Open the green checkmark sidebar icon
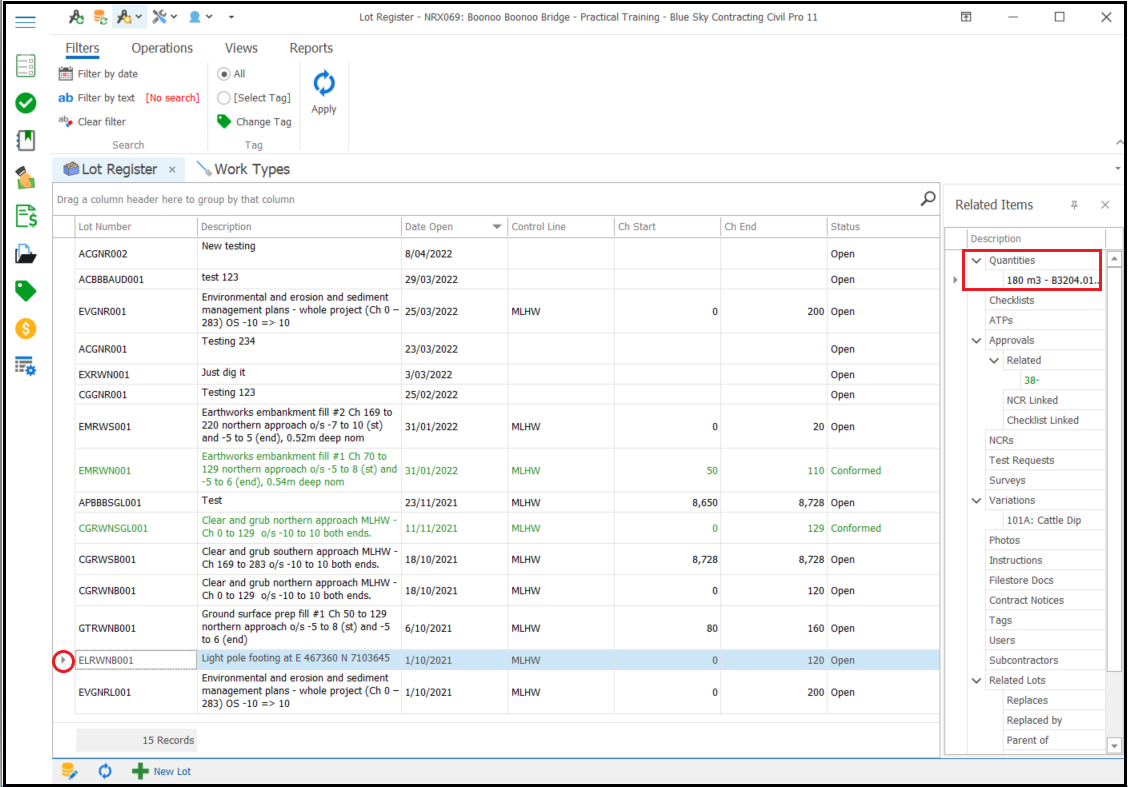 (x=26, y=103)
